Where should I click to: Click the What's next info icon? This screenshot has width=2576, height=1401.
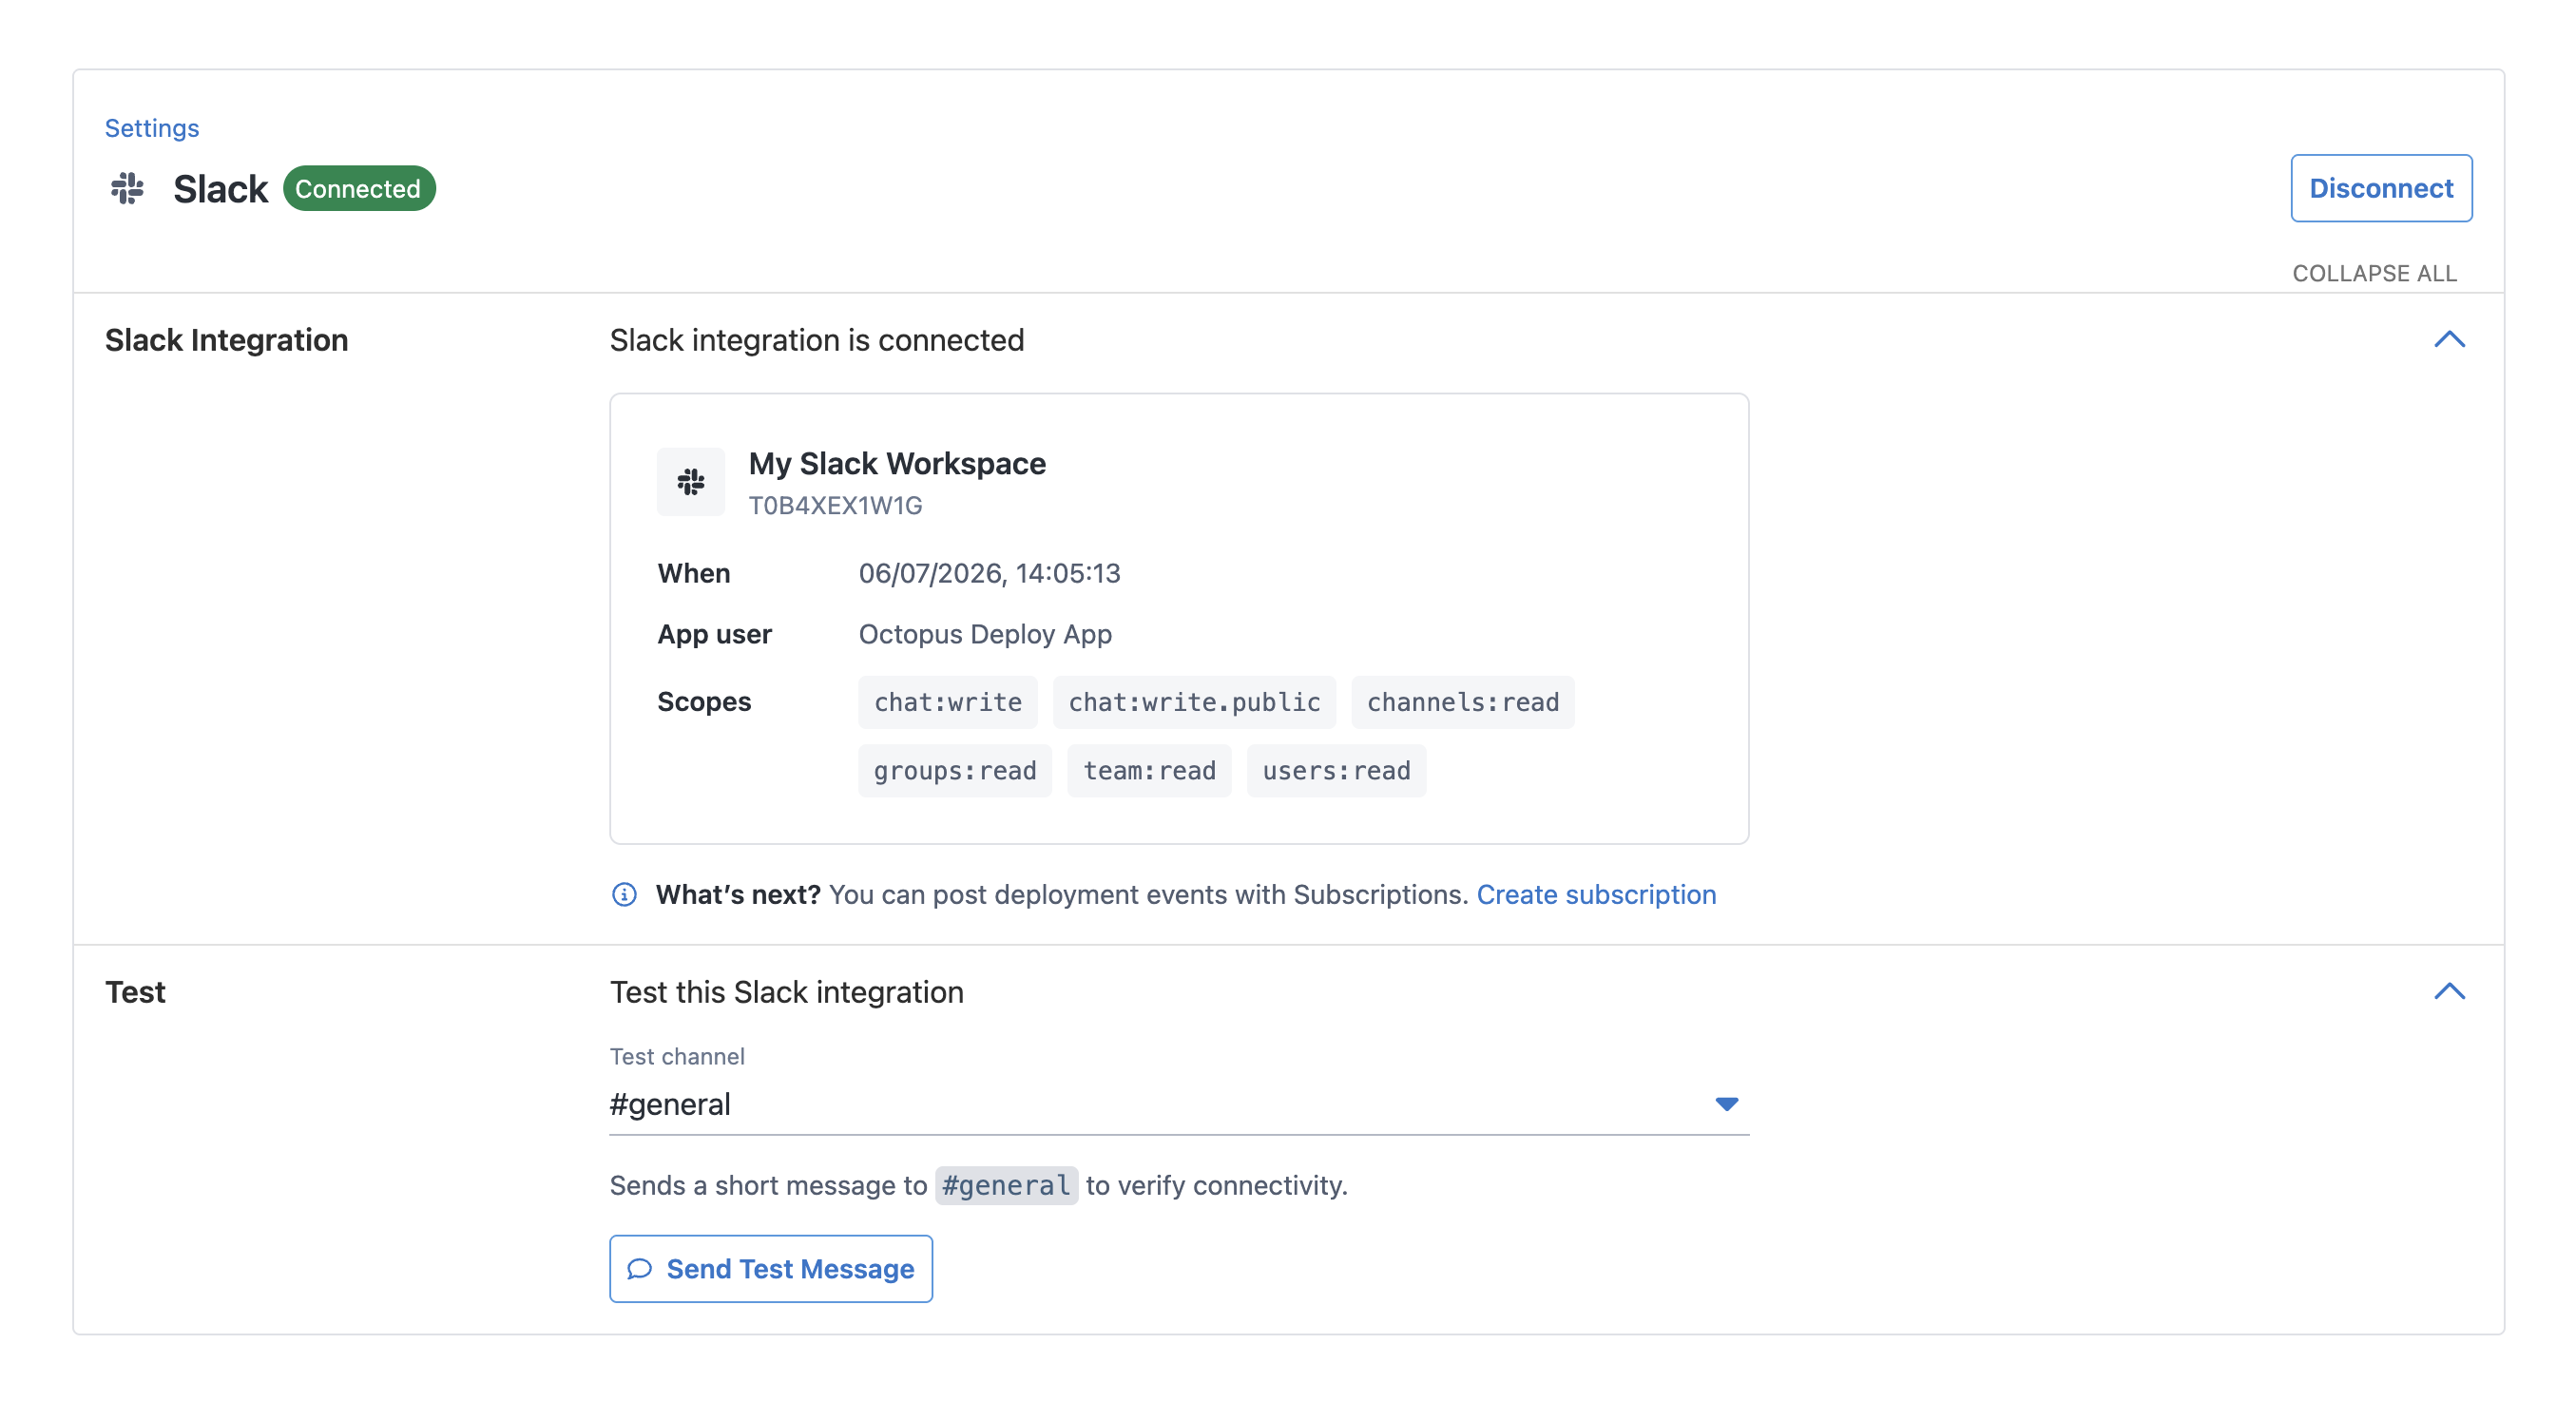click(624, 894)
